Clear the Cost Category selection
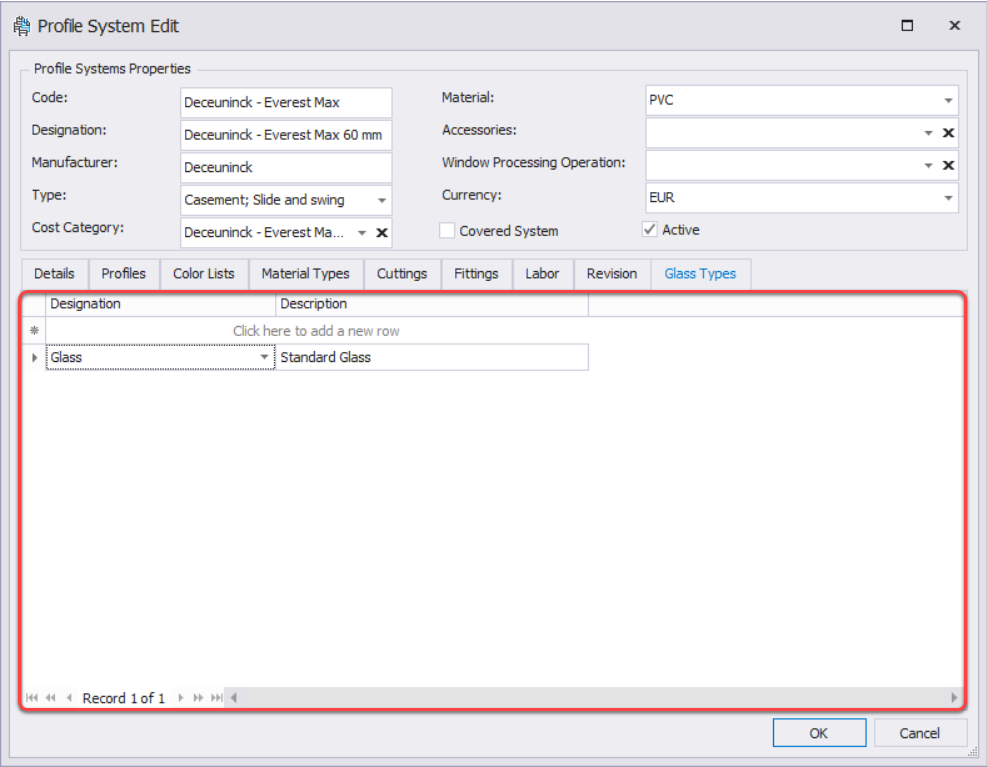Viewport: 987px width, 767px height. pos(381,233)
